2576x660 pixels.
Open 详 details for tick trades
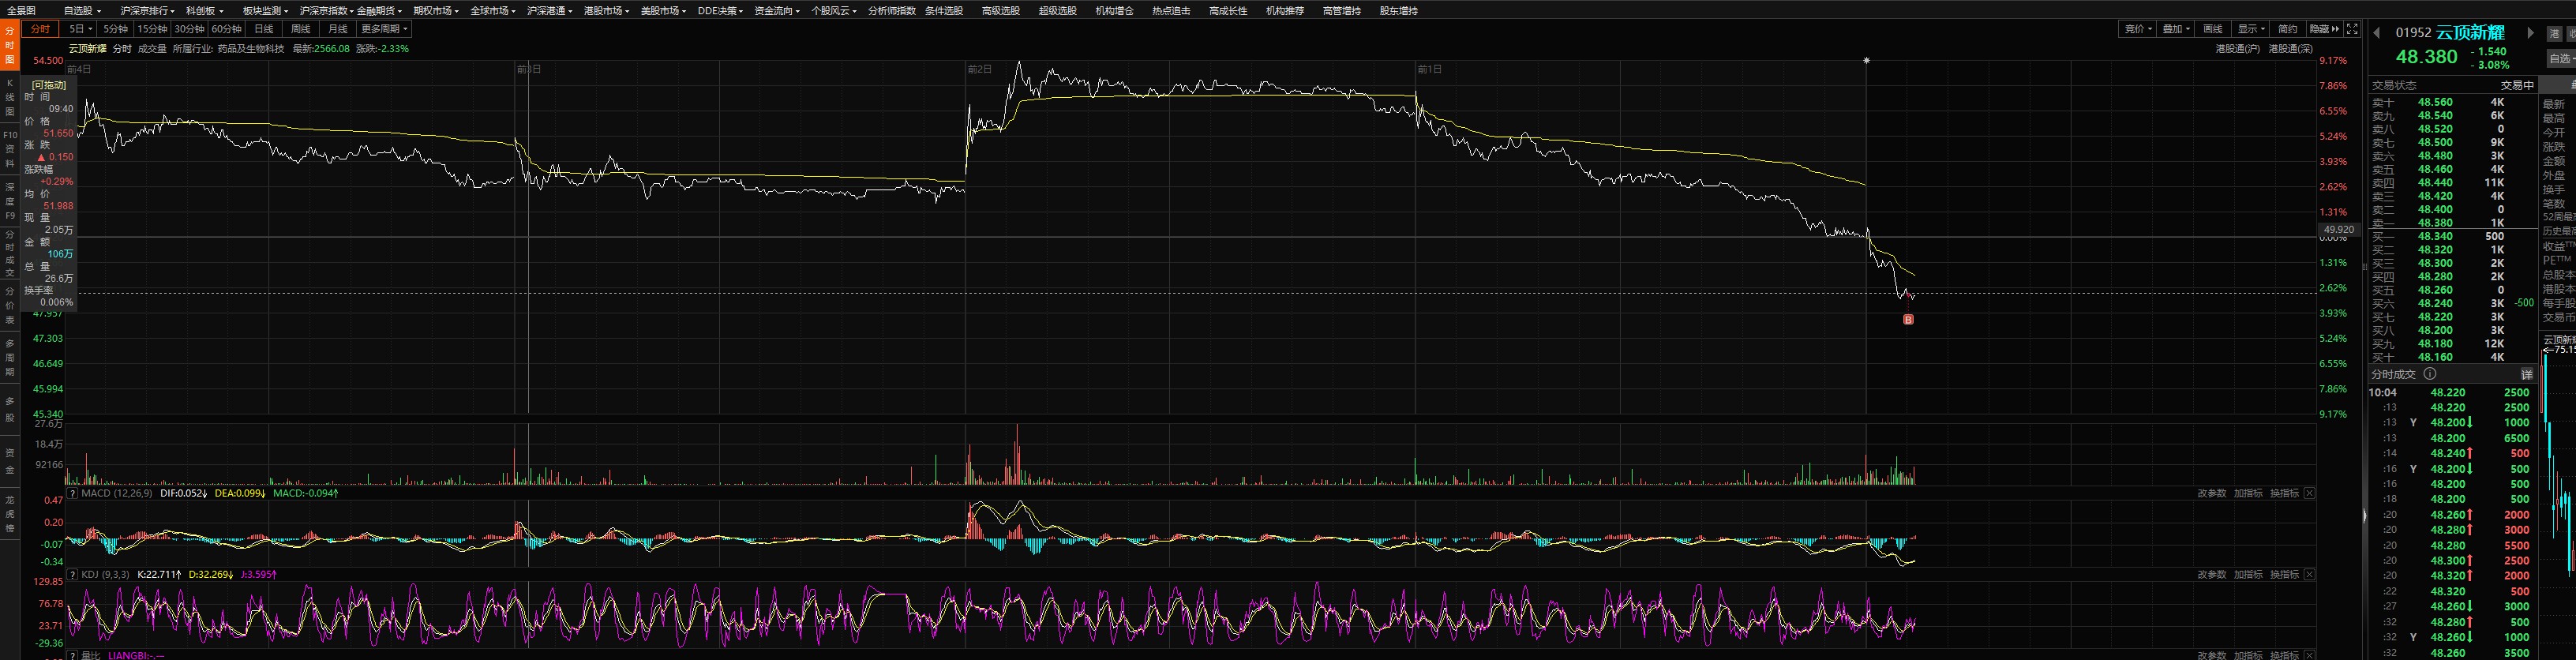[2526, 374]
